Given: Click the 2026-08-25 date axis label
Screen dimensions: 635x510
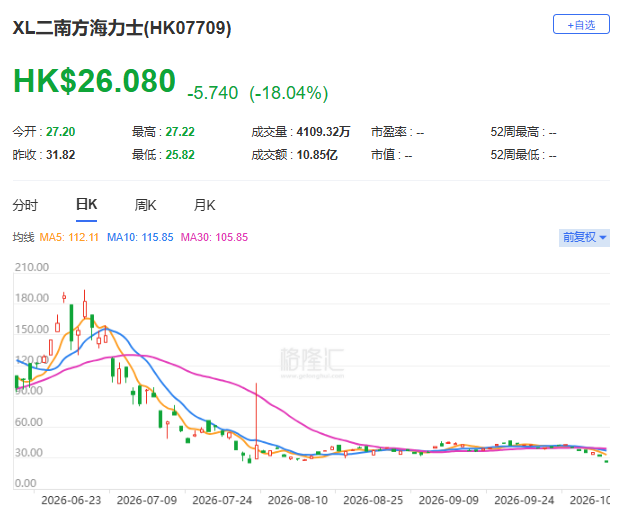Looking at the screenshot, I should pyautogui.click(x=373, y=500).
